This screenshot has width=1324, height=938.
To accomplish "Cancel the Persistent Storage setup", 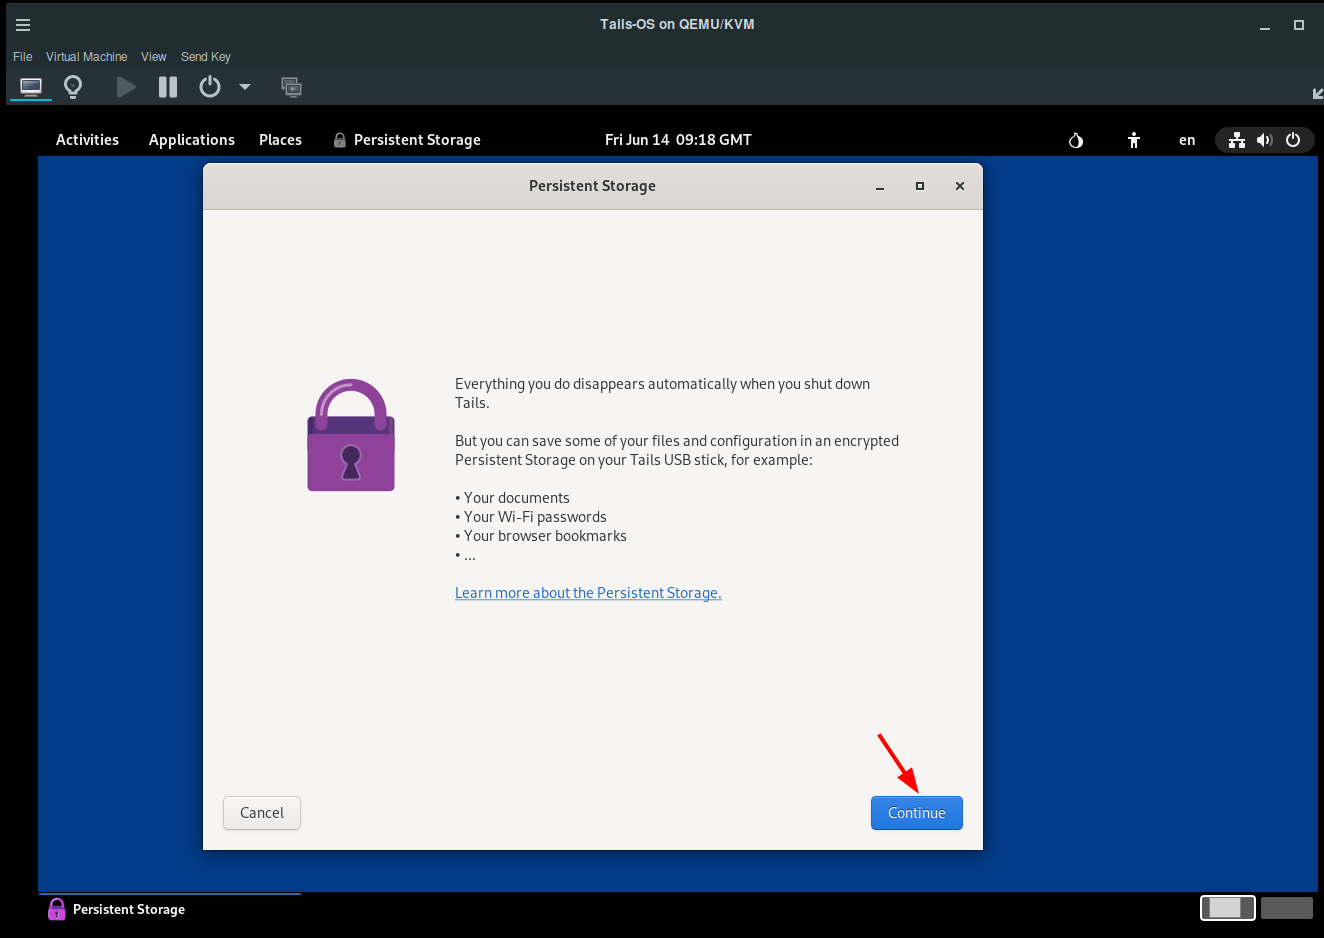I will (x=262, y=813).
